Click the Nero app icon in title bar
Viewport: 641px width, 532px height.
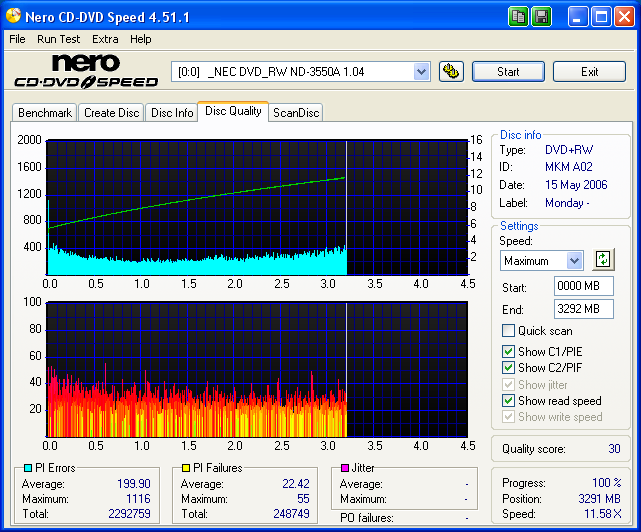(x=13, y=17)
